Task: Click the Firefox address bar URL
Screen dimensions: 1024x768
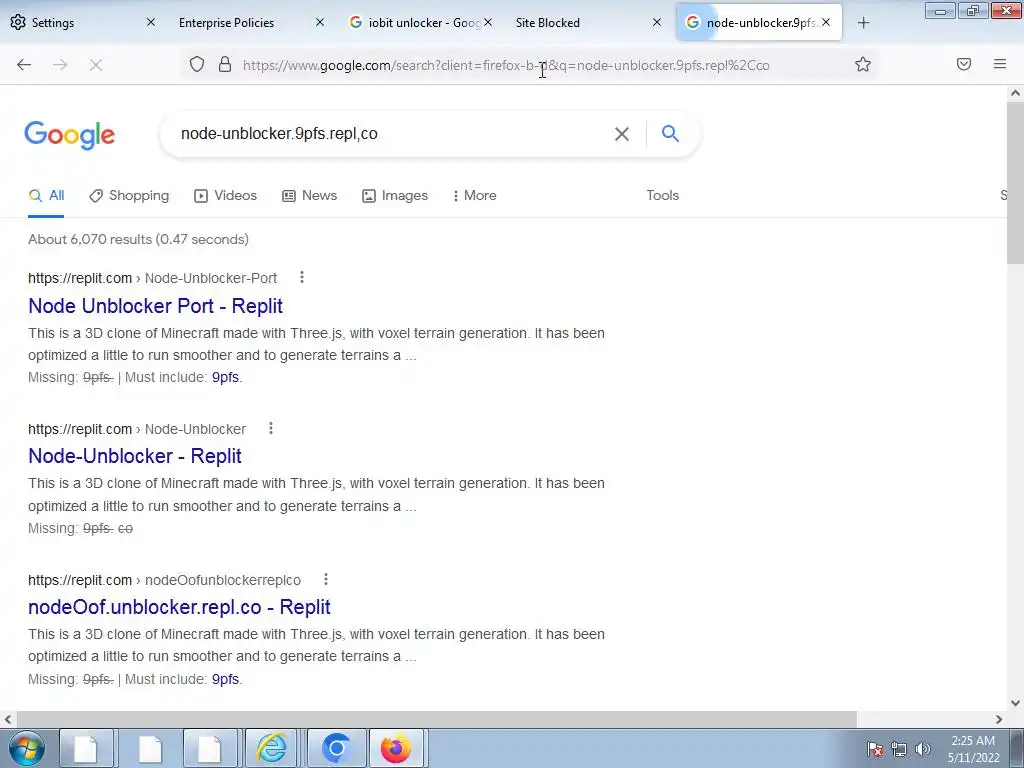Action: point(506,65)
